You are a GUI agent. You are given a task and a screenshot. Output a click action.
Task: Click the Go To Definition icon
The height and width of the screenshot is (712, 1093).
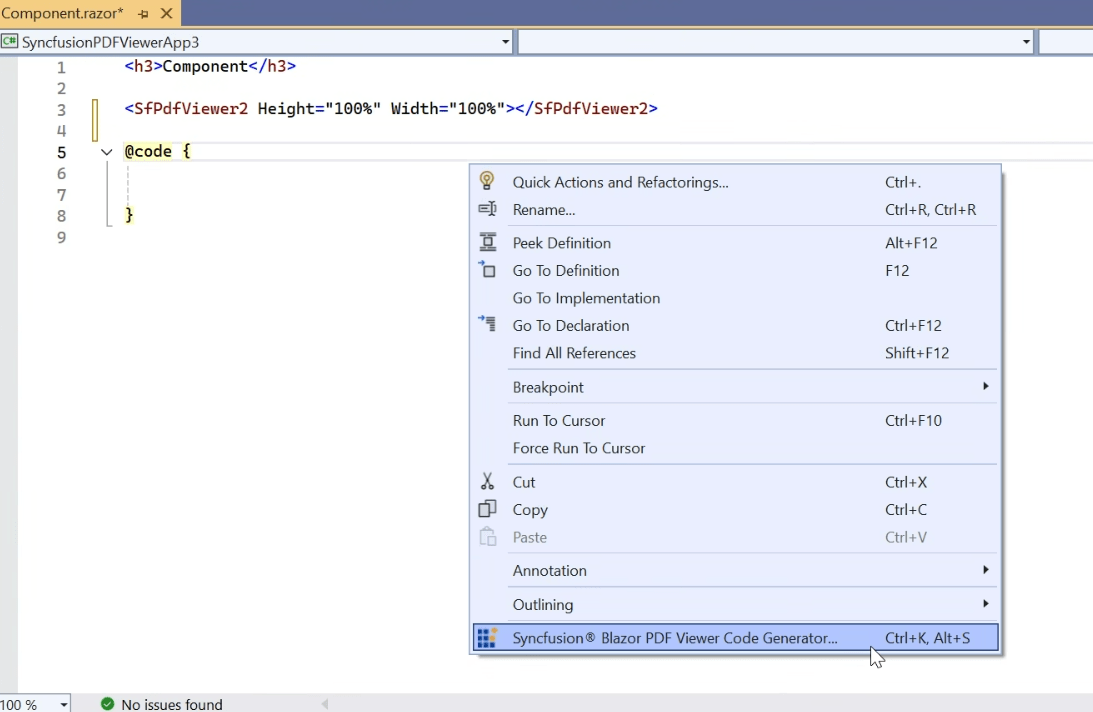pos(487,270)
